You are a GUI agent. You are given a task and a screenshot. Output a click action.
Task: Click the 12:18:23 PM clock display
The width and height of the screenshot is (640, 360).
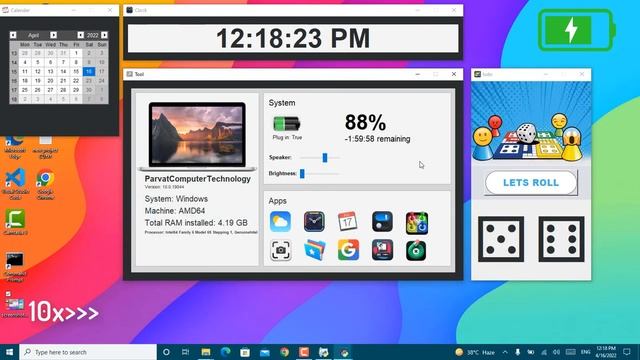[x=293, y=38]
